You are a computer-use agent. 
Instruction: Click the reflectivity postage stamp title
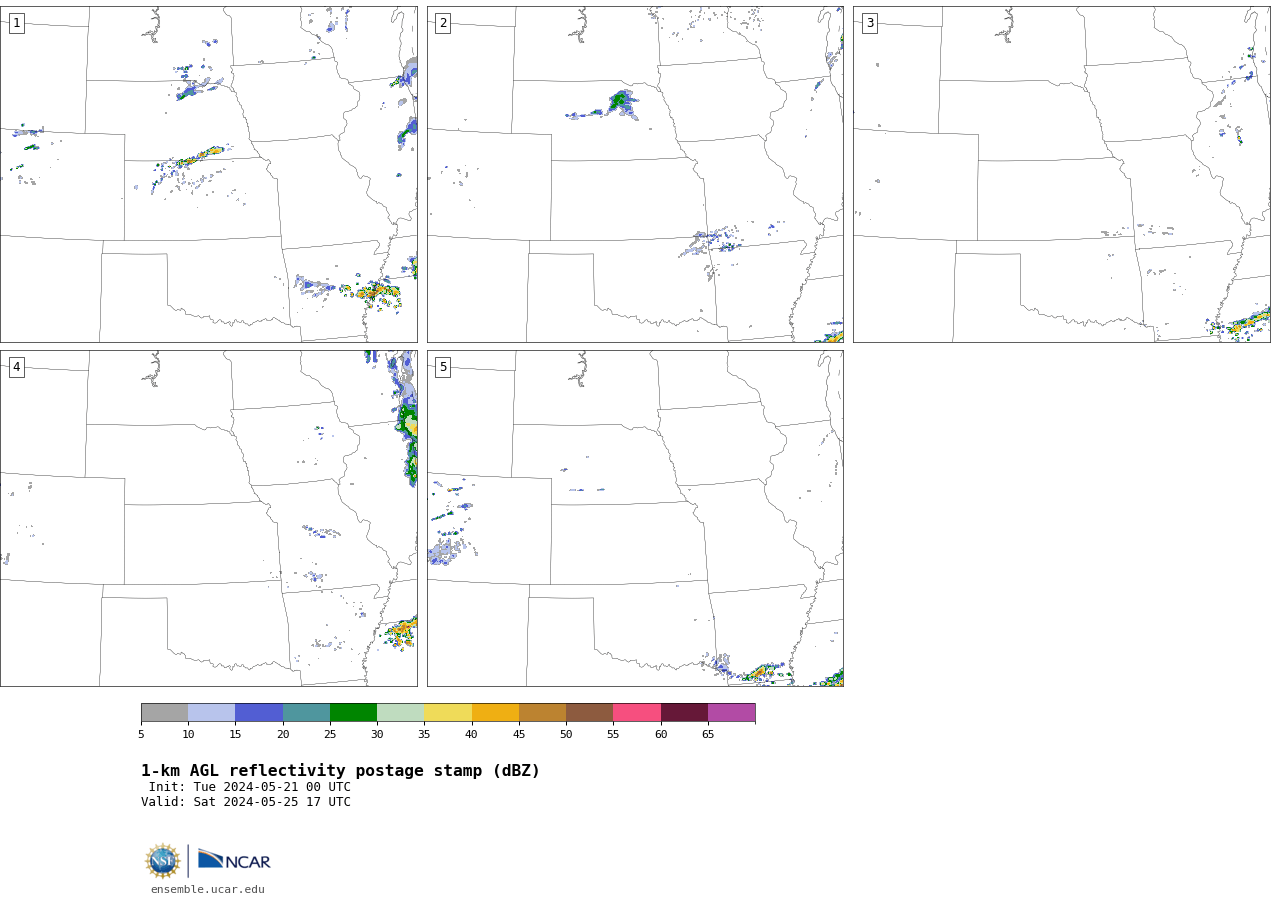340,771
